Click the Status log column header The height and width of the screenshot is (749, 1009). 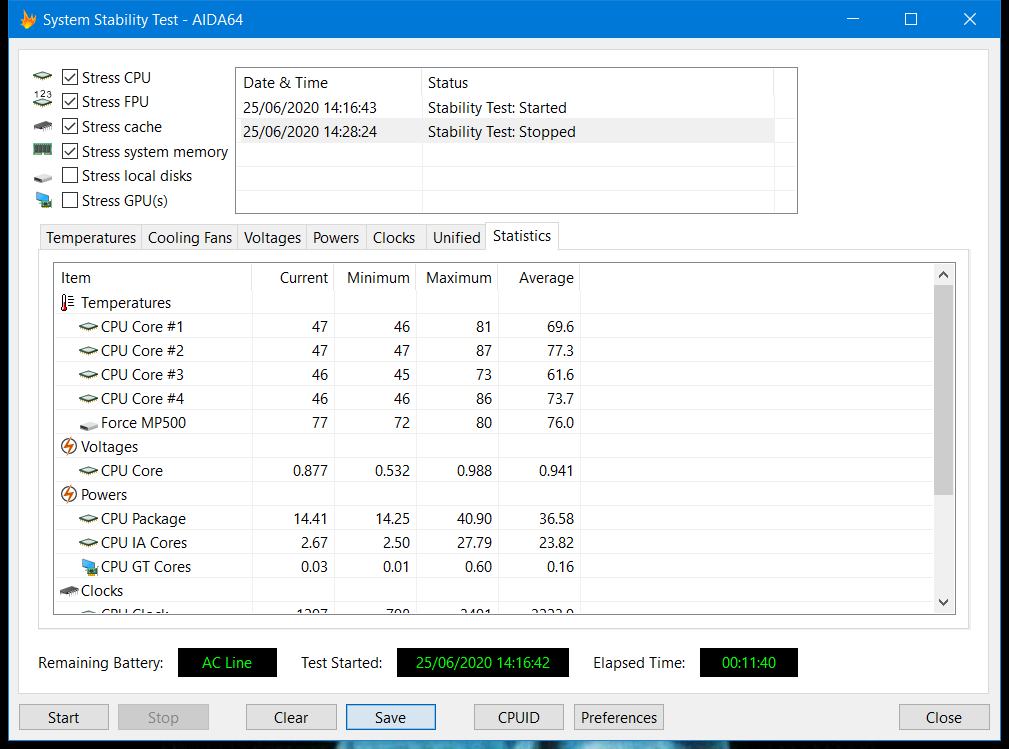(598, 82)
